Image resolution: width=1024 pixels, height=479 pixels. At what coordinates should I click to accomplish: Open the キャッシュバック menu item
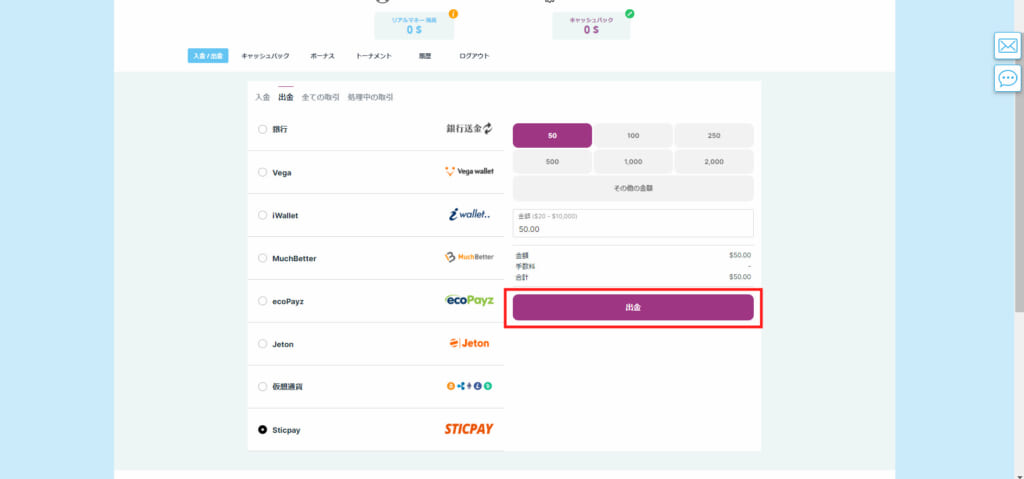click(265, 56)
